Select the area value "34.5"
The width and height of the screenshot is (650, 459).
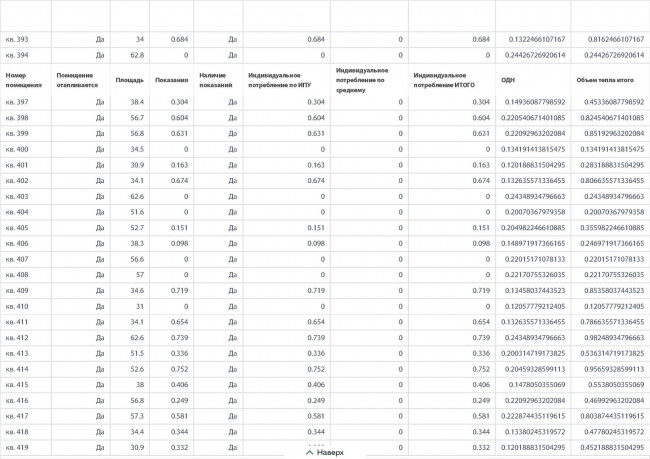137,149
